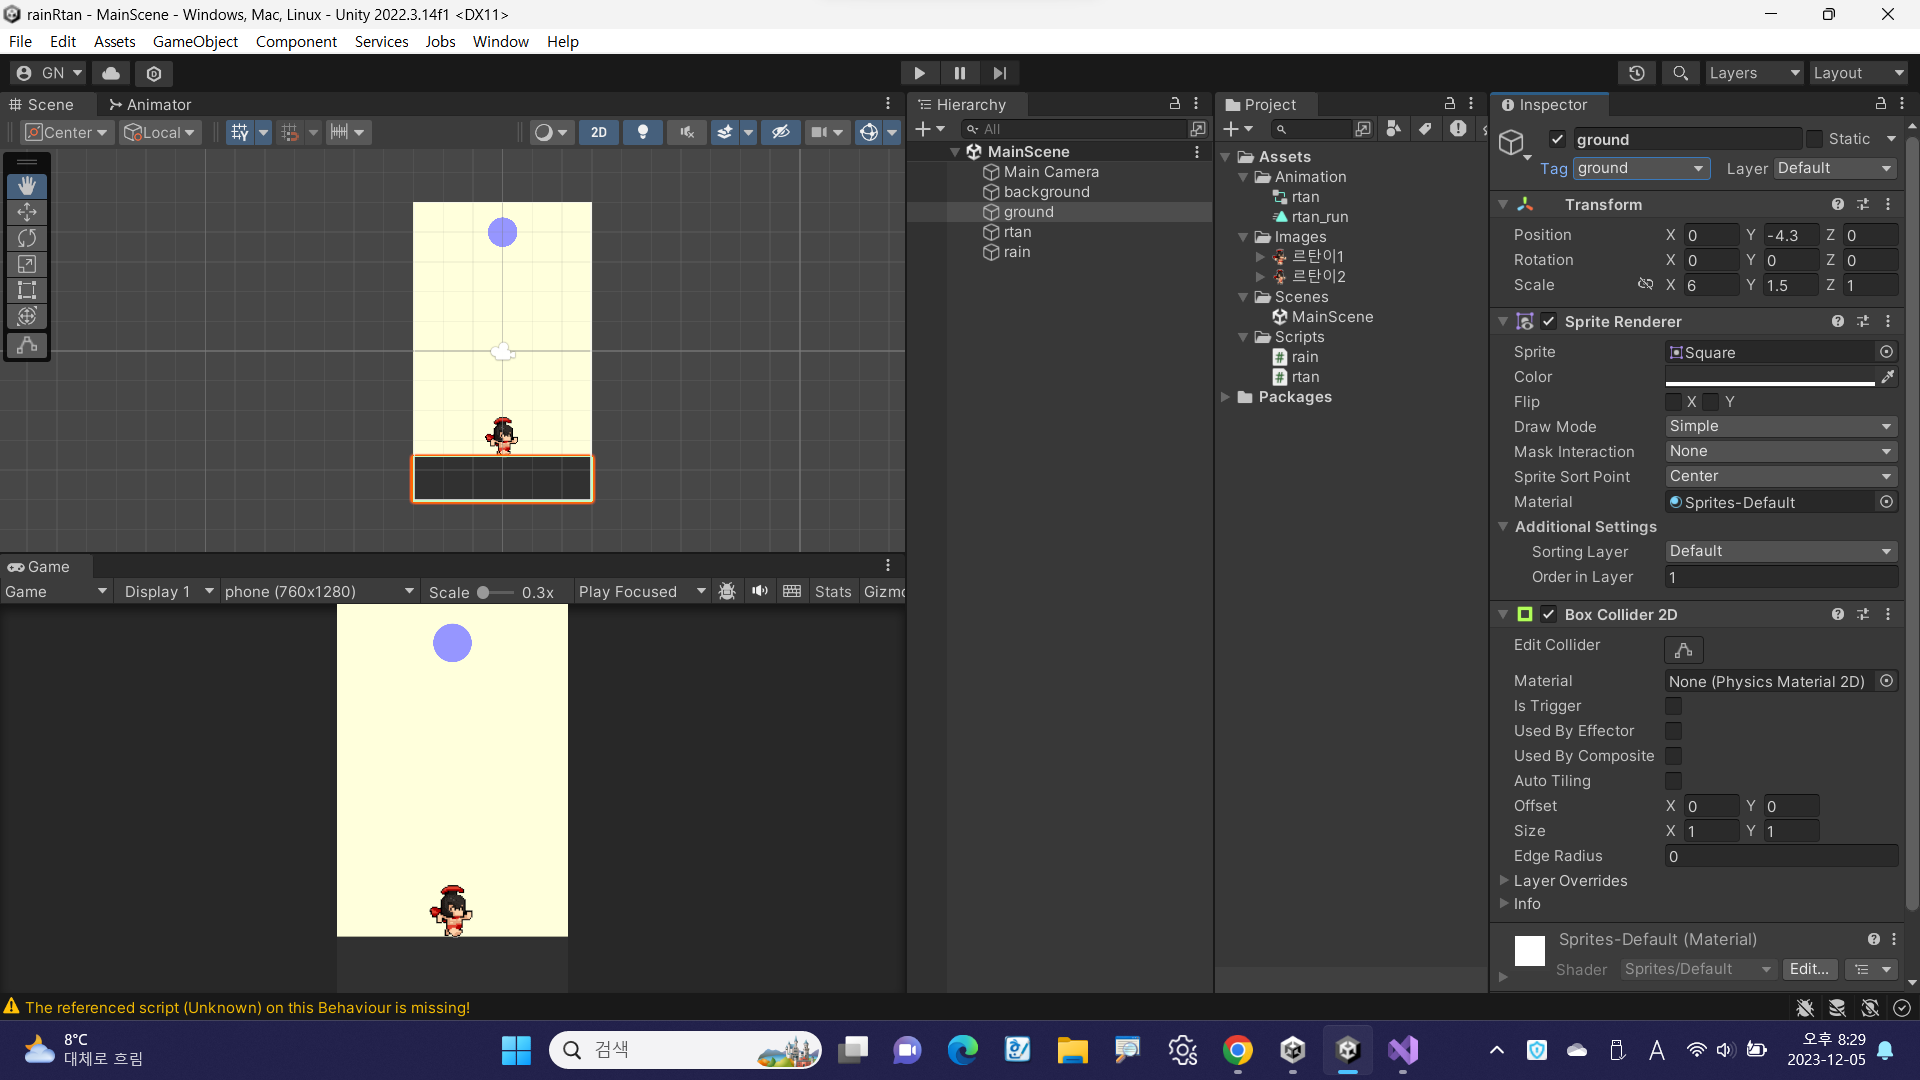This screenshot has width=1920, height=1080.
Task: Open the Window menu
Action: pyautogui.click(x=500, y=41)
